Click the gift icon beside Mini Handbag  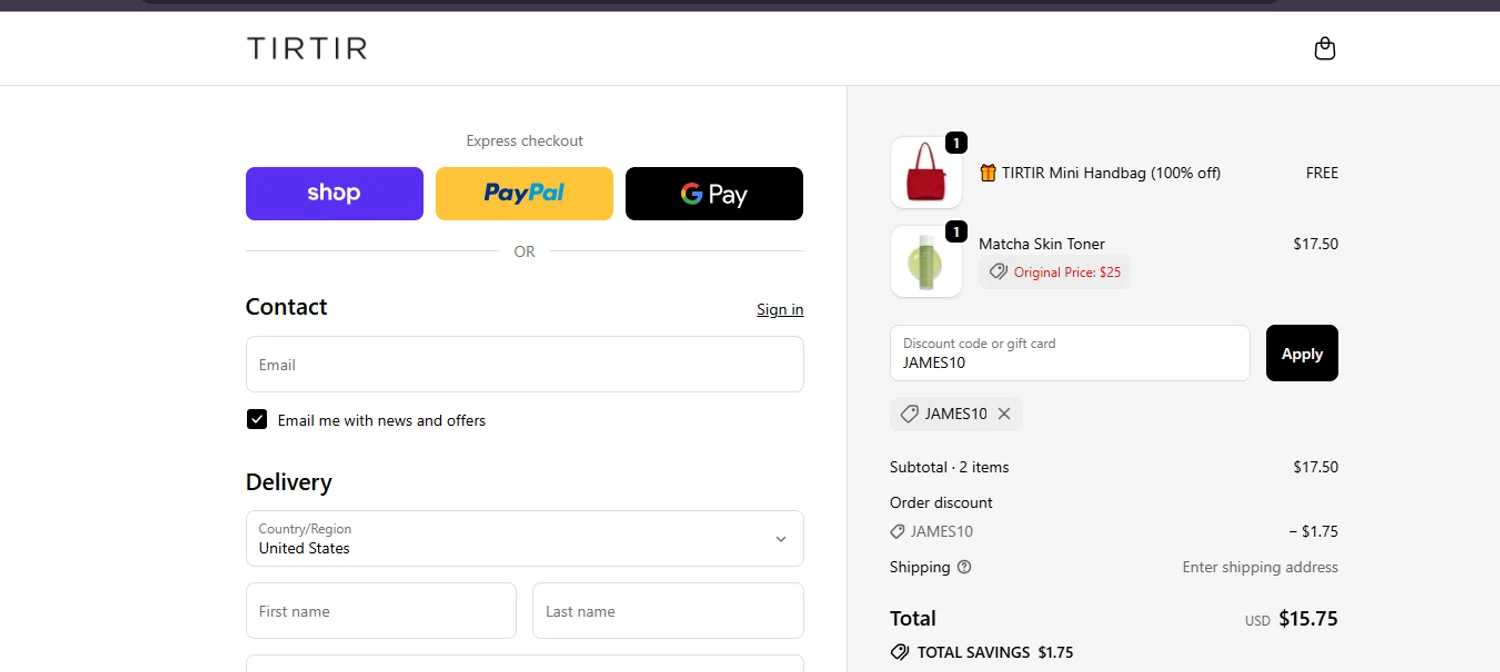pos(988,173)
